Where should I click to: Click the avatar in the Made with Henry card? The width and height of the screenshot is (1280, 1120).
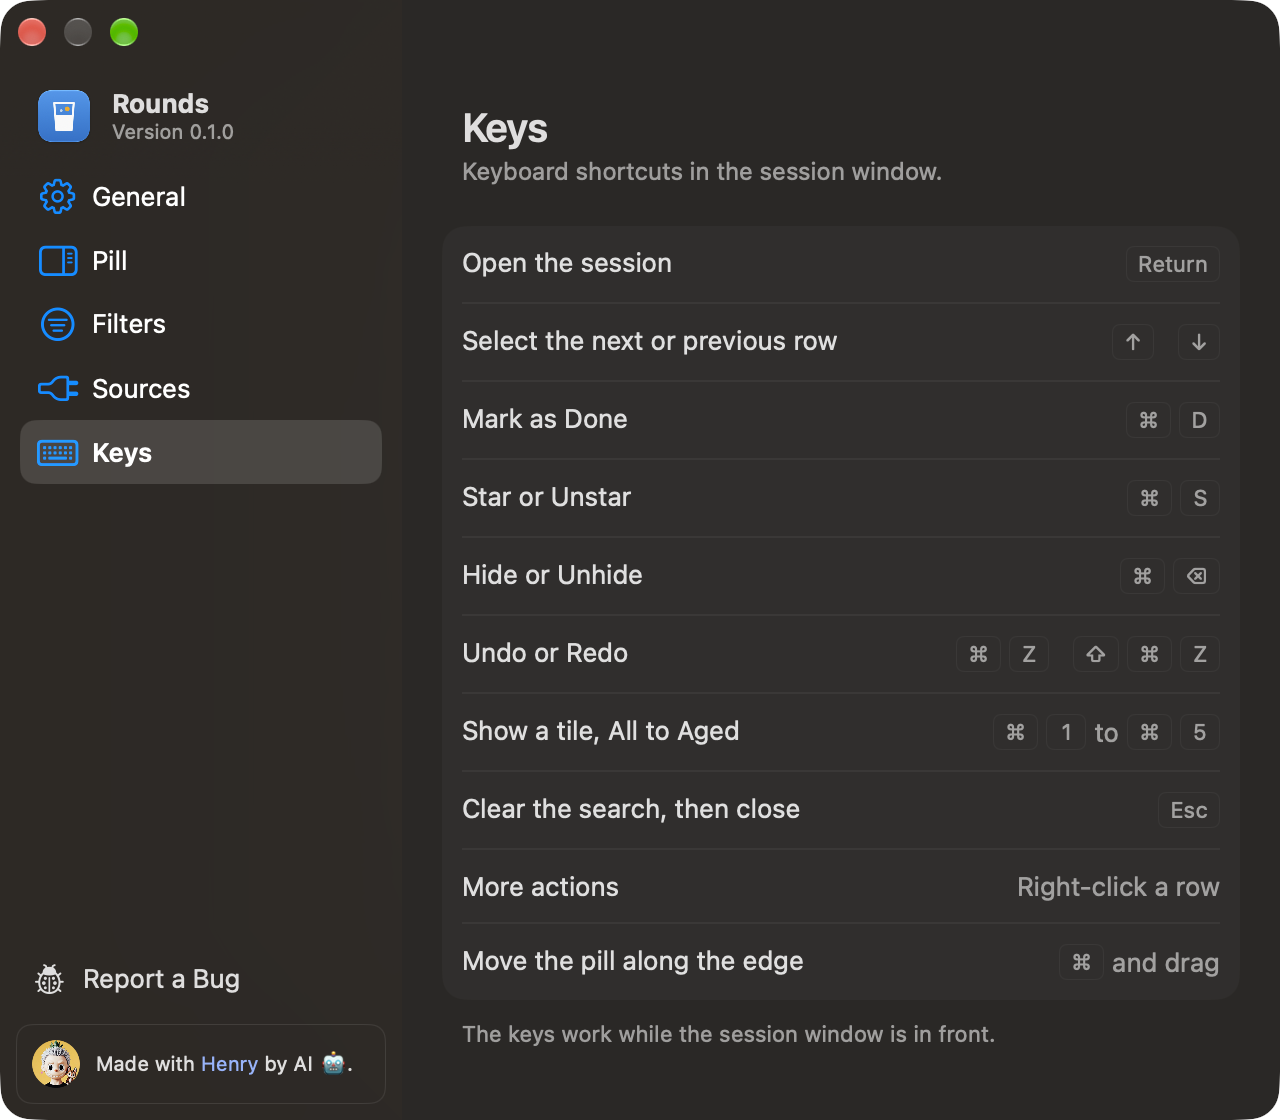56,1063
